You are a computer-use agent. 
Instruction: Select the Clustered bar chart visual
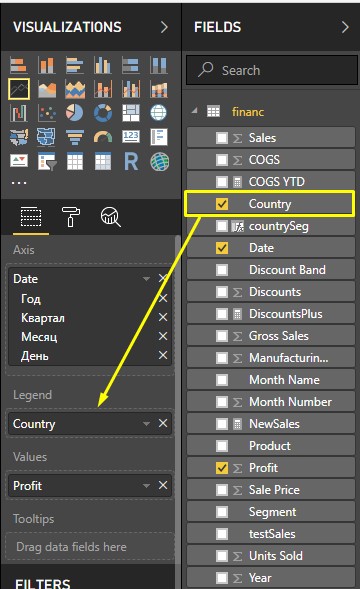coord(75,65)
